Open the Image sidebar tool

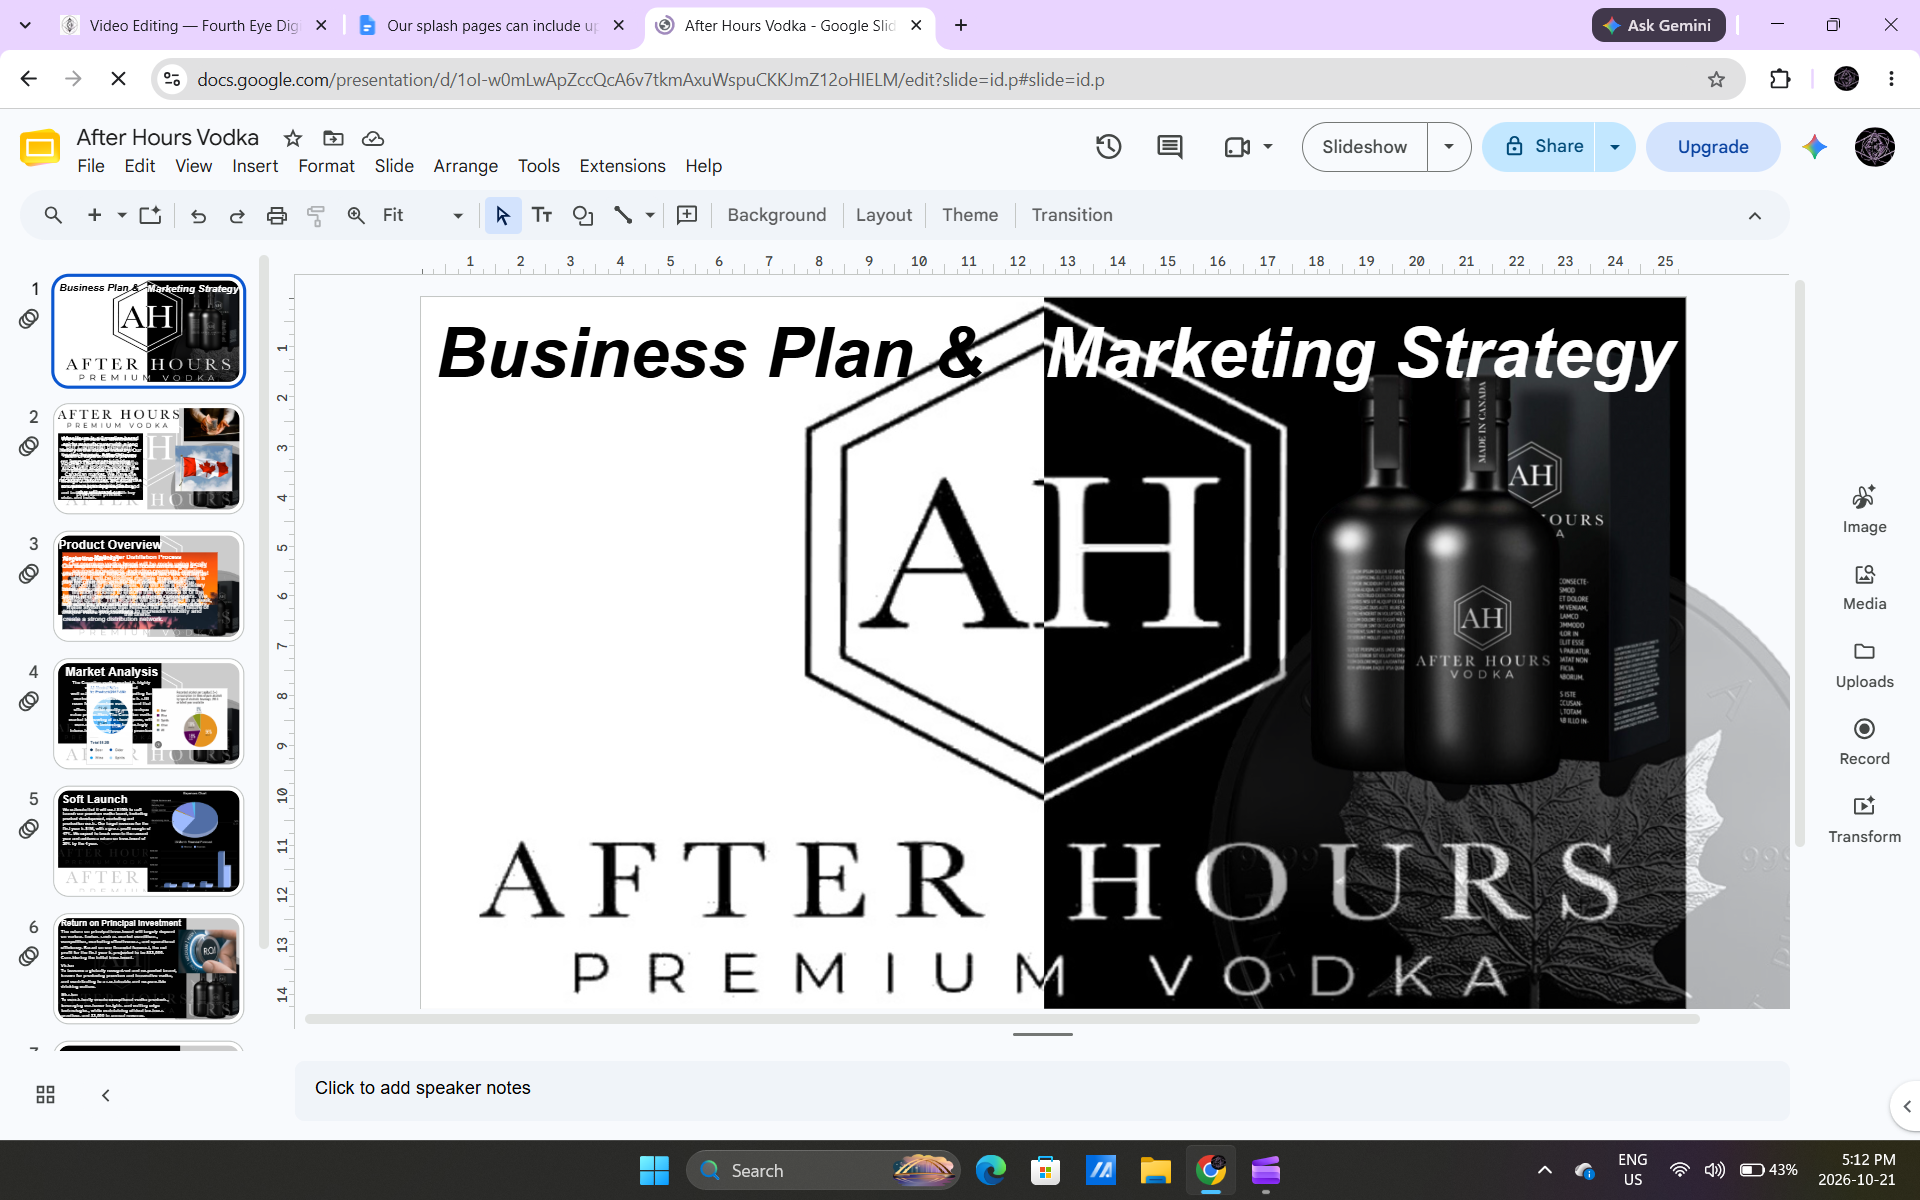pos(1864,509)
